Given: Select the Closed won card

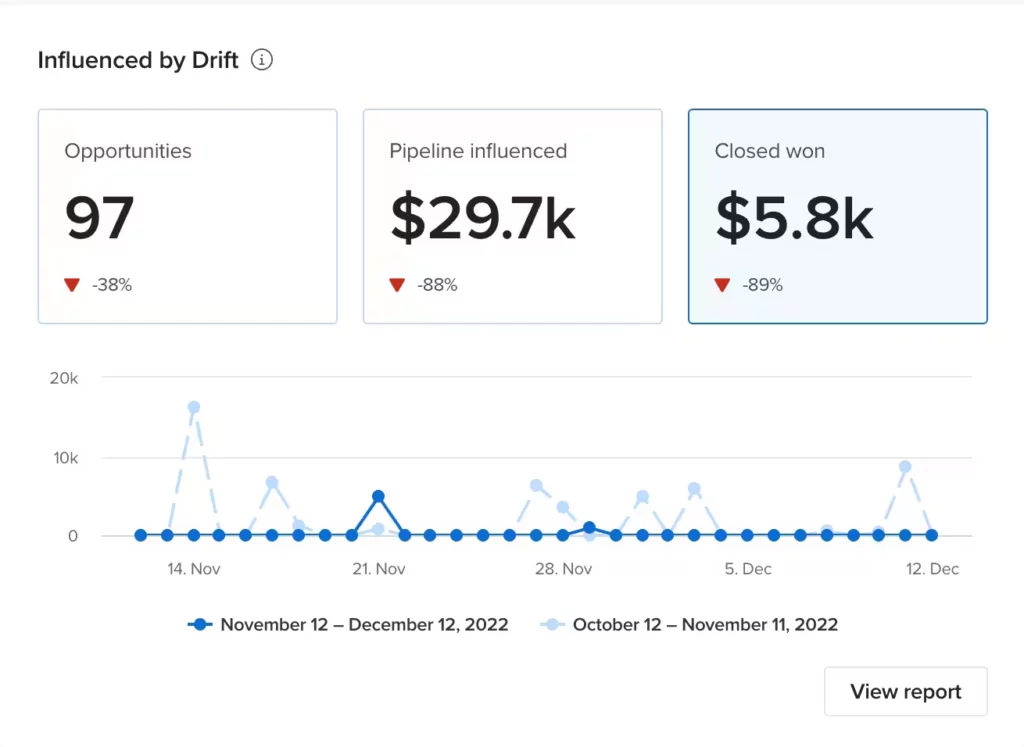Looking at the screenshot, I should click(837, 216).
